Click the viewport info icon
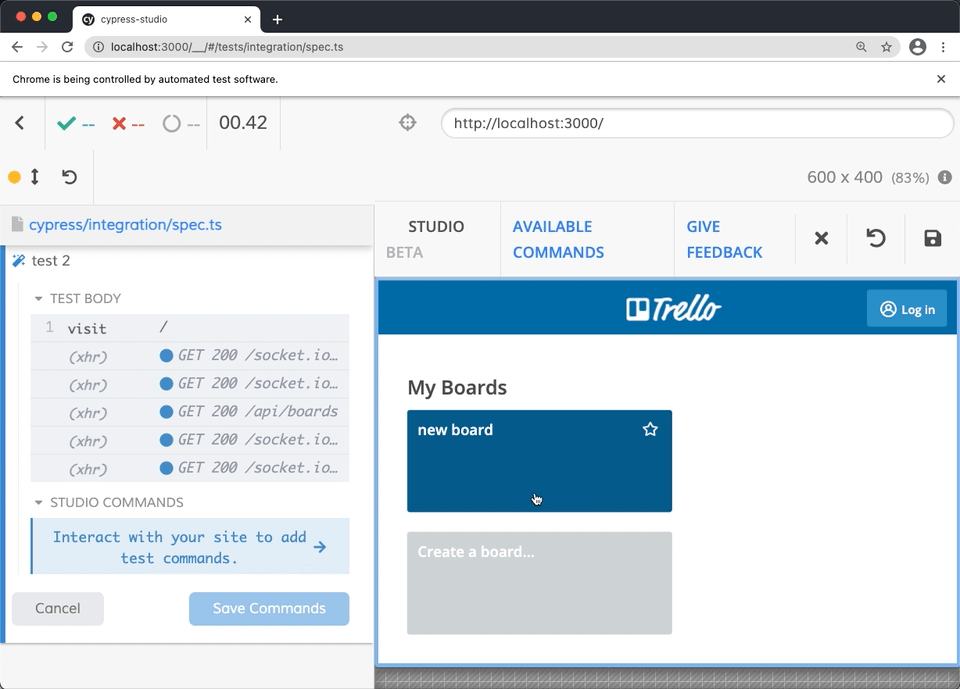 coord(944,177)
